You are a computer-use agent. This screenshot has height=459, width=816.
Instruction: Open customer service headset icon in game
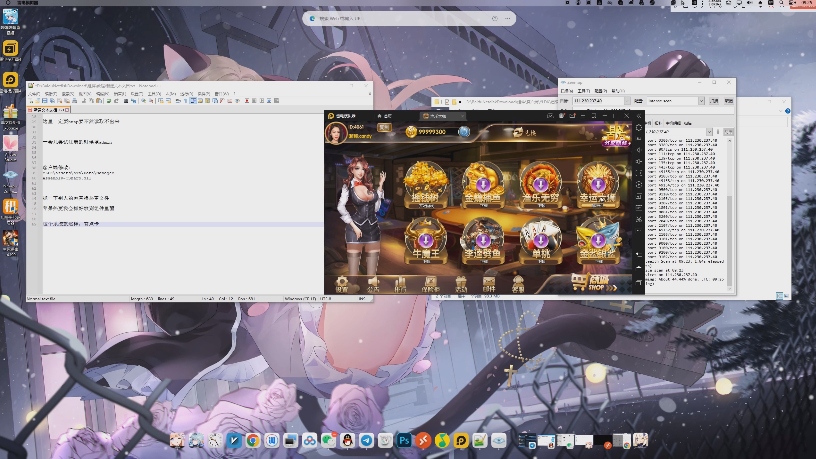coord(518,285)
